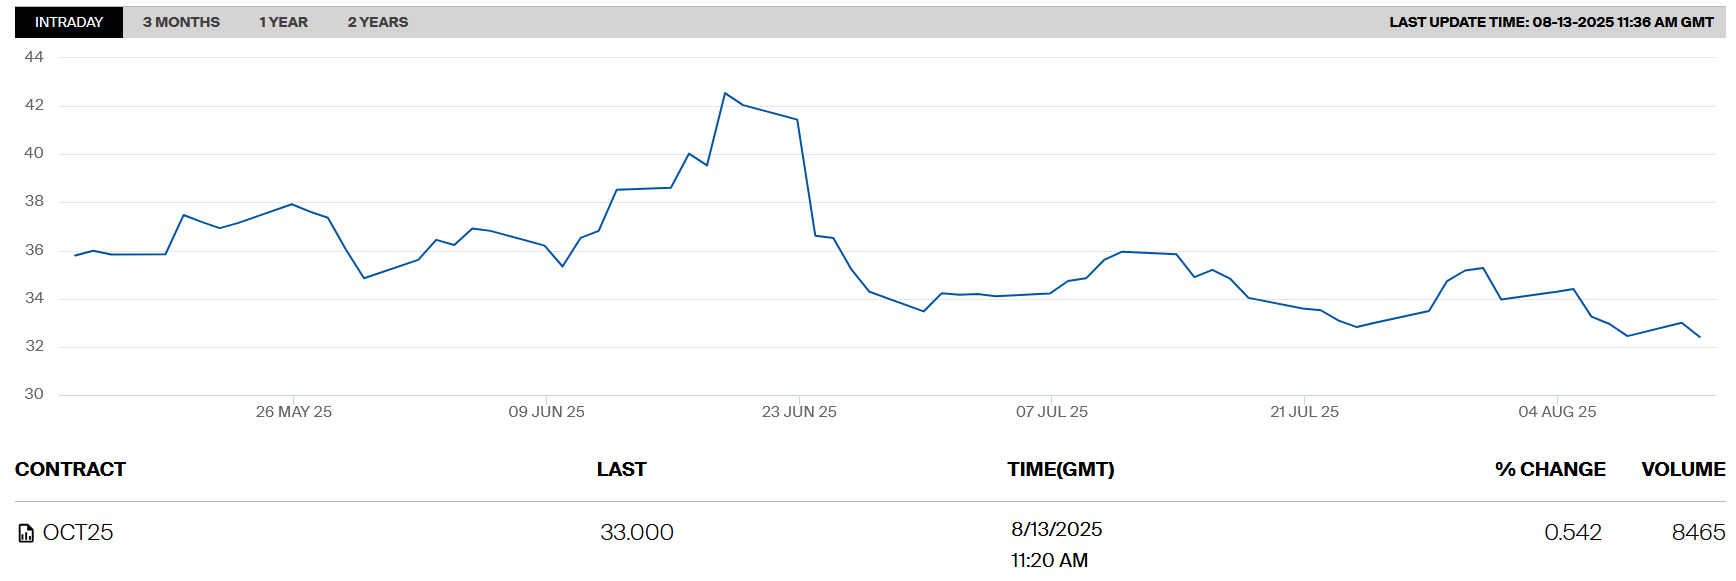This screenshot has height=581, width=1736.
Task: Click the CONTRACT column header
Action: pos(70,469)
